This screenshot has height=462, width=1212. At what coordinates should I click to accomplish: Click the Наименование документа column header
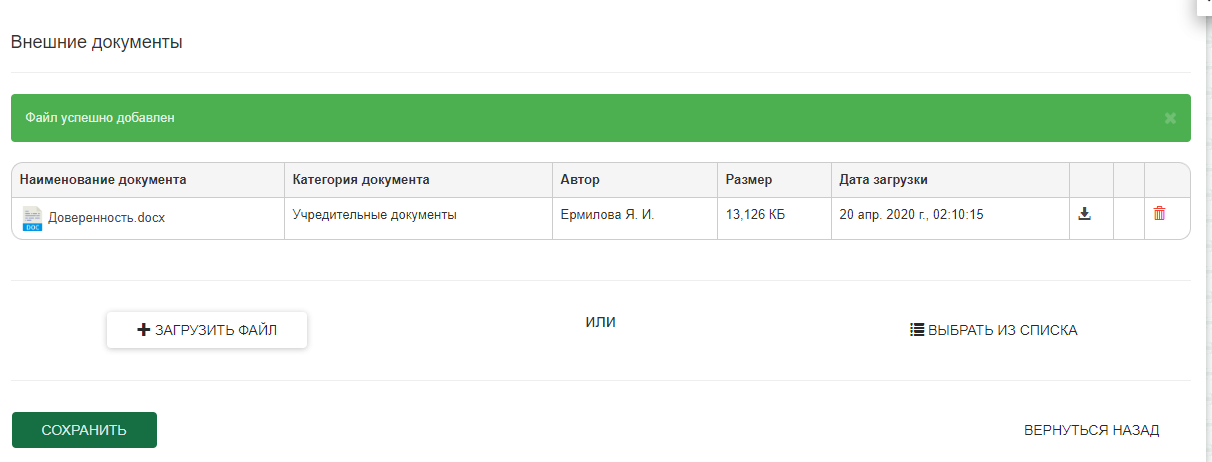coord(103,180)
